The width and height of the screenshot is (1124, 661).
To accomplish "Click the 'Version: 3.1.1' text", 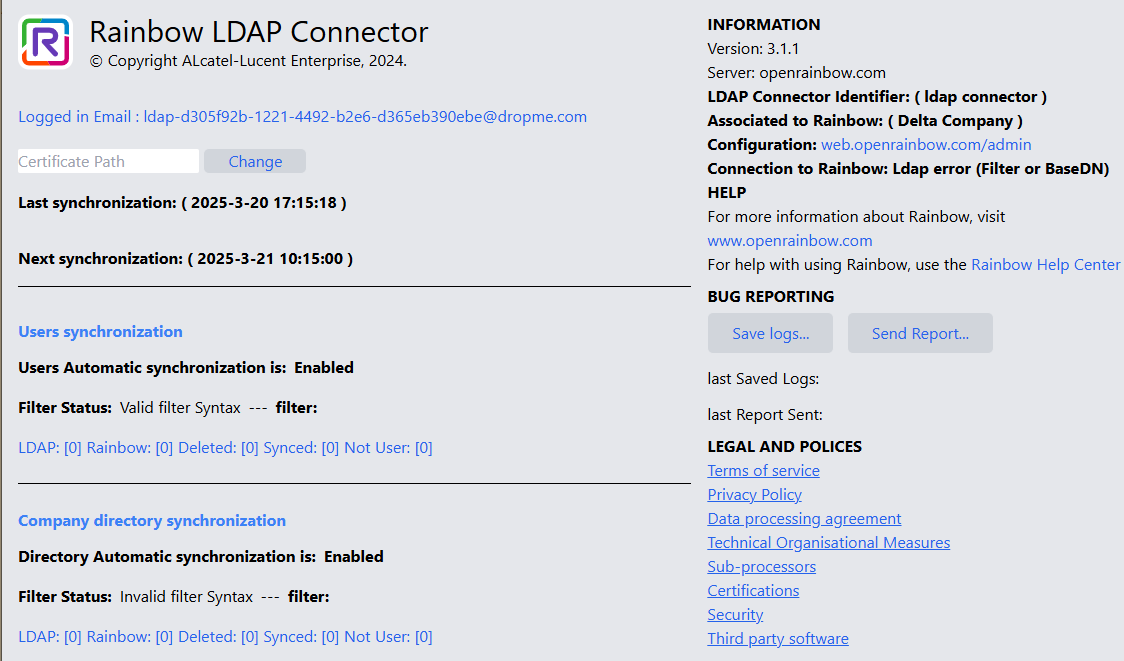I will [x=753, y=49].
